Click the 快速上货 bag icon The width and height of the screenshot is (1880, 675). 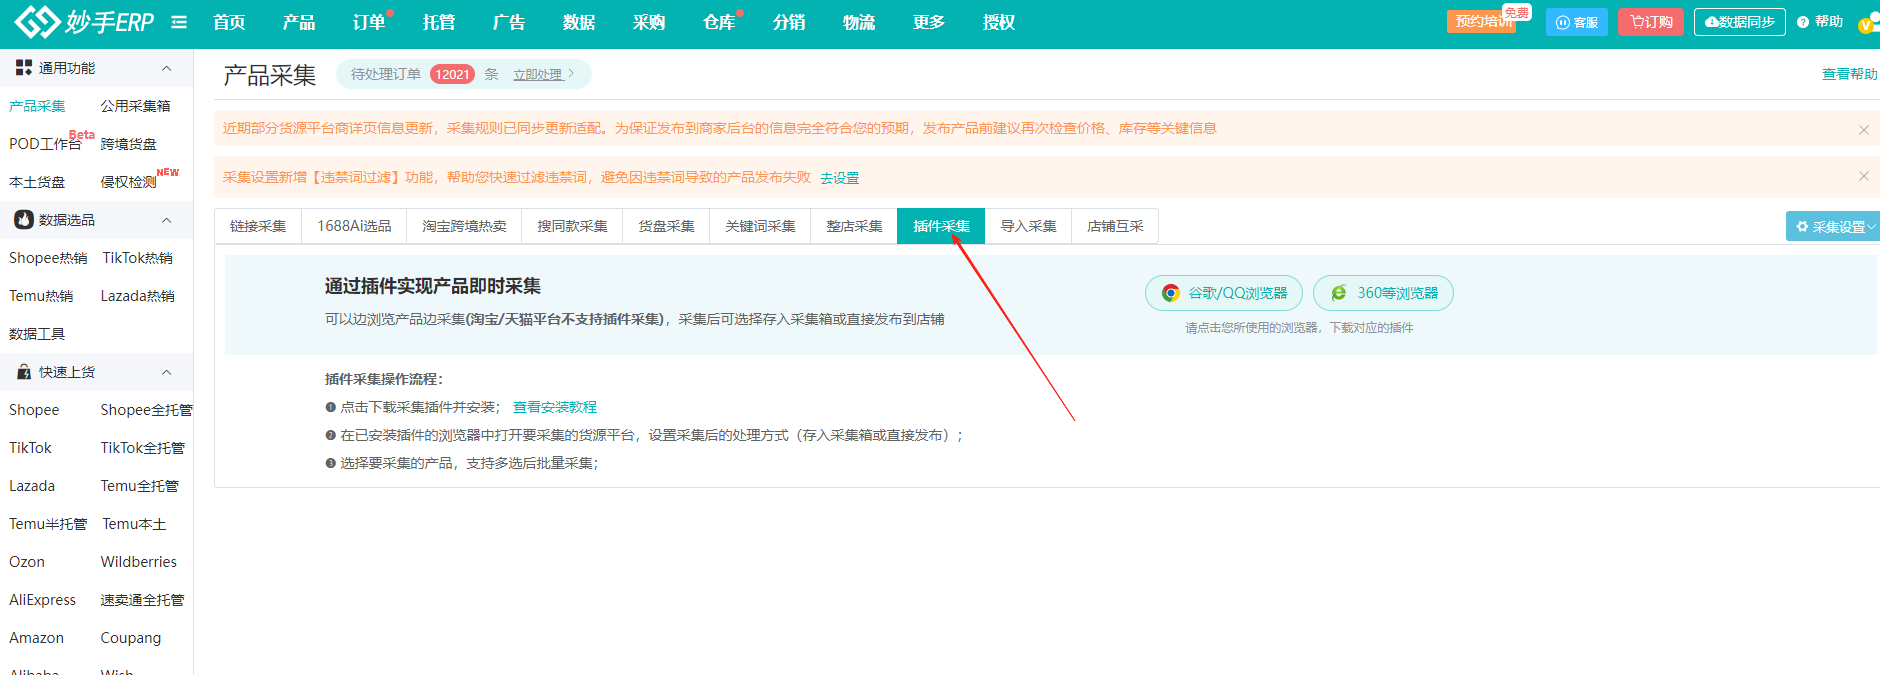point(24,372)
